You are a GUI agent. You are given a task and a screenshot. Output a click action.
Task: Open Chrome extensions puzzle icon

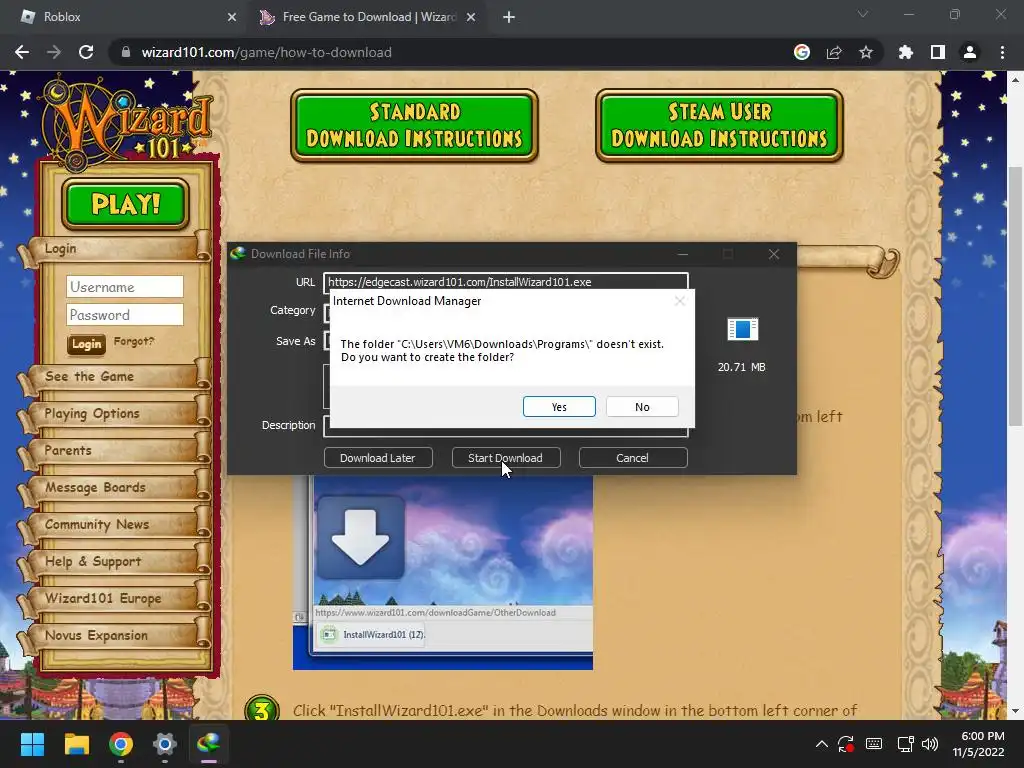point(905,52)
